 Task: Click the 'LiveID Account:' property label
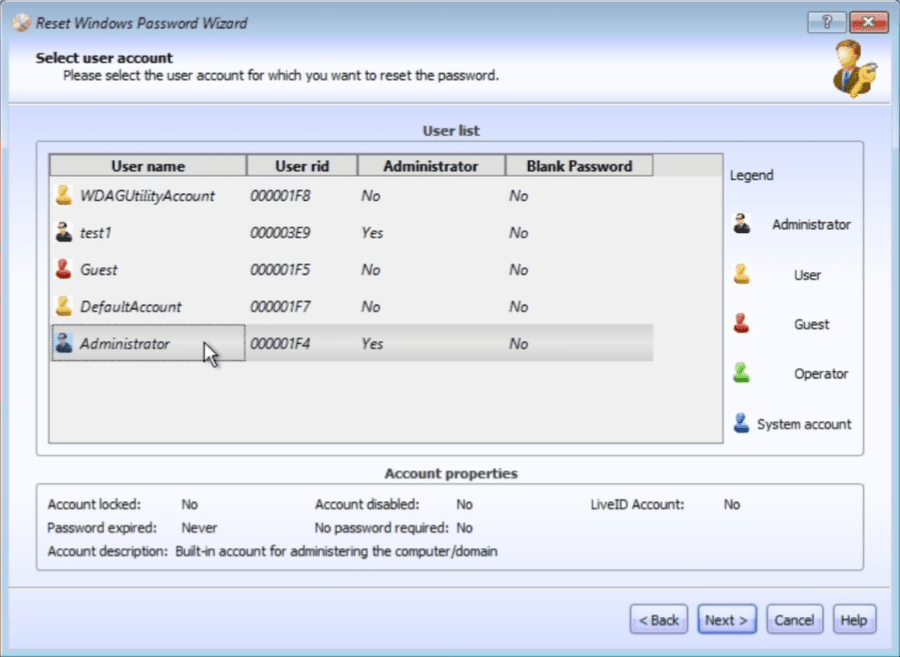[x=637, y=504]
